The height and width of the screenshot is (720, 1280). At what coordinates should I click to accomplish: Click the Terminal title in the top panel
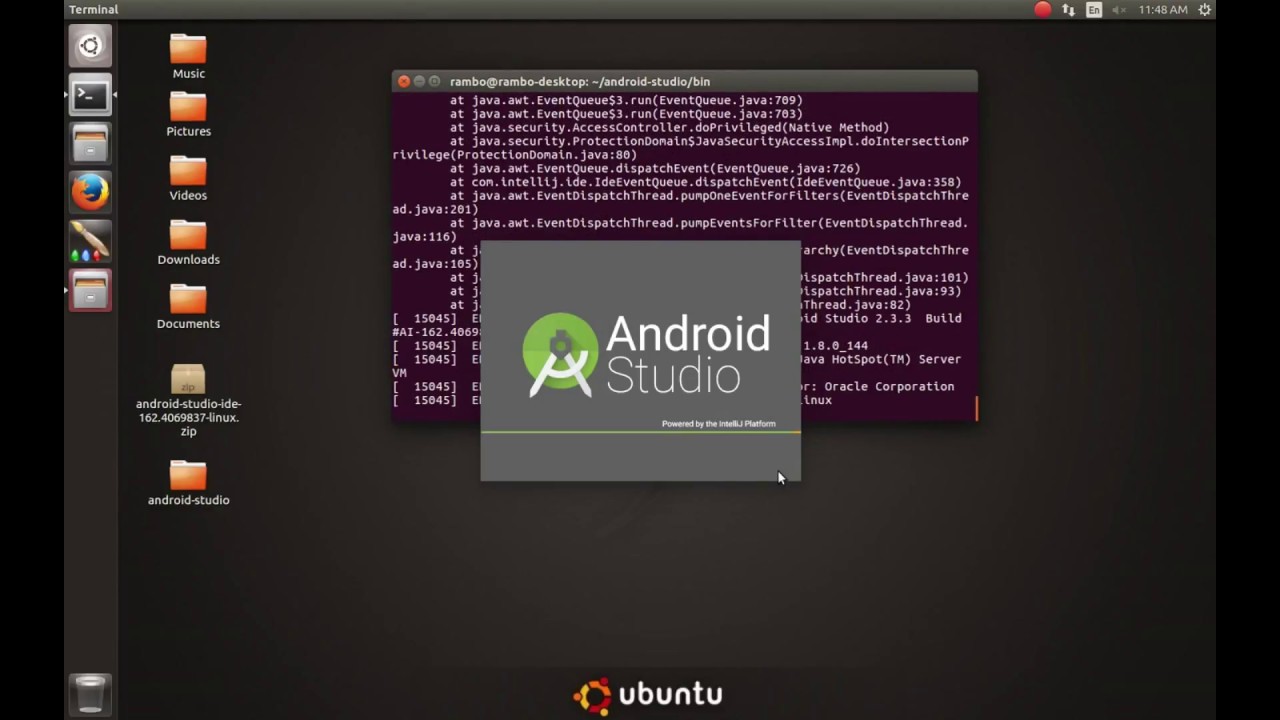(94, 9)
